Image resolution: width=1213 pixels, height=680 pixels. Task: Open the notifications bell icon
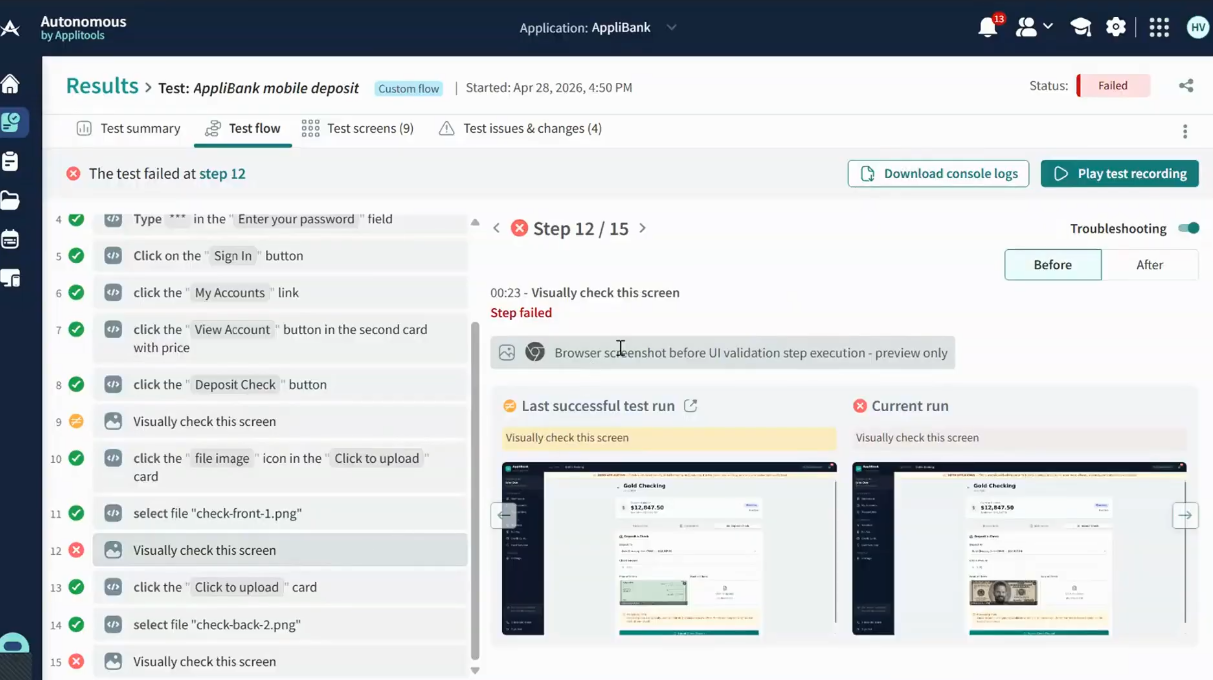[988, 27]
